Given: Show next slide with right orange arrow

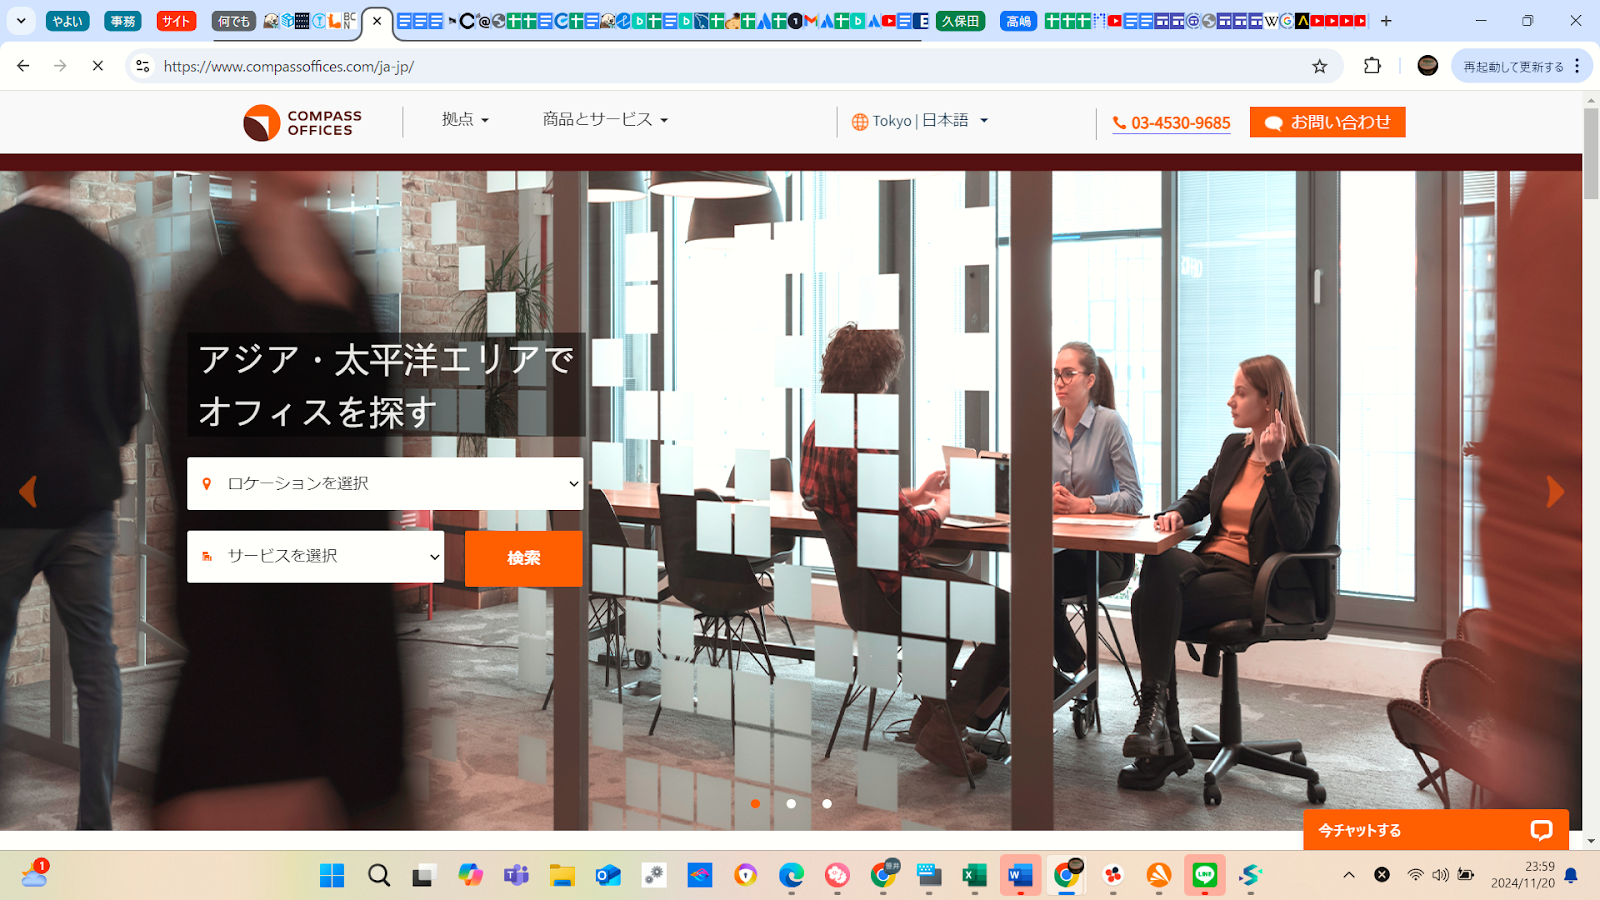Looking at the screenshot, I should point(1555,491).
